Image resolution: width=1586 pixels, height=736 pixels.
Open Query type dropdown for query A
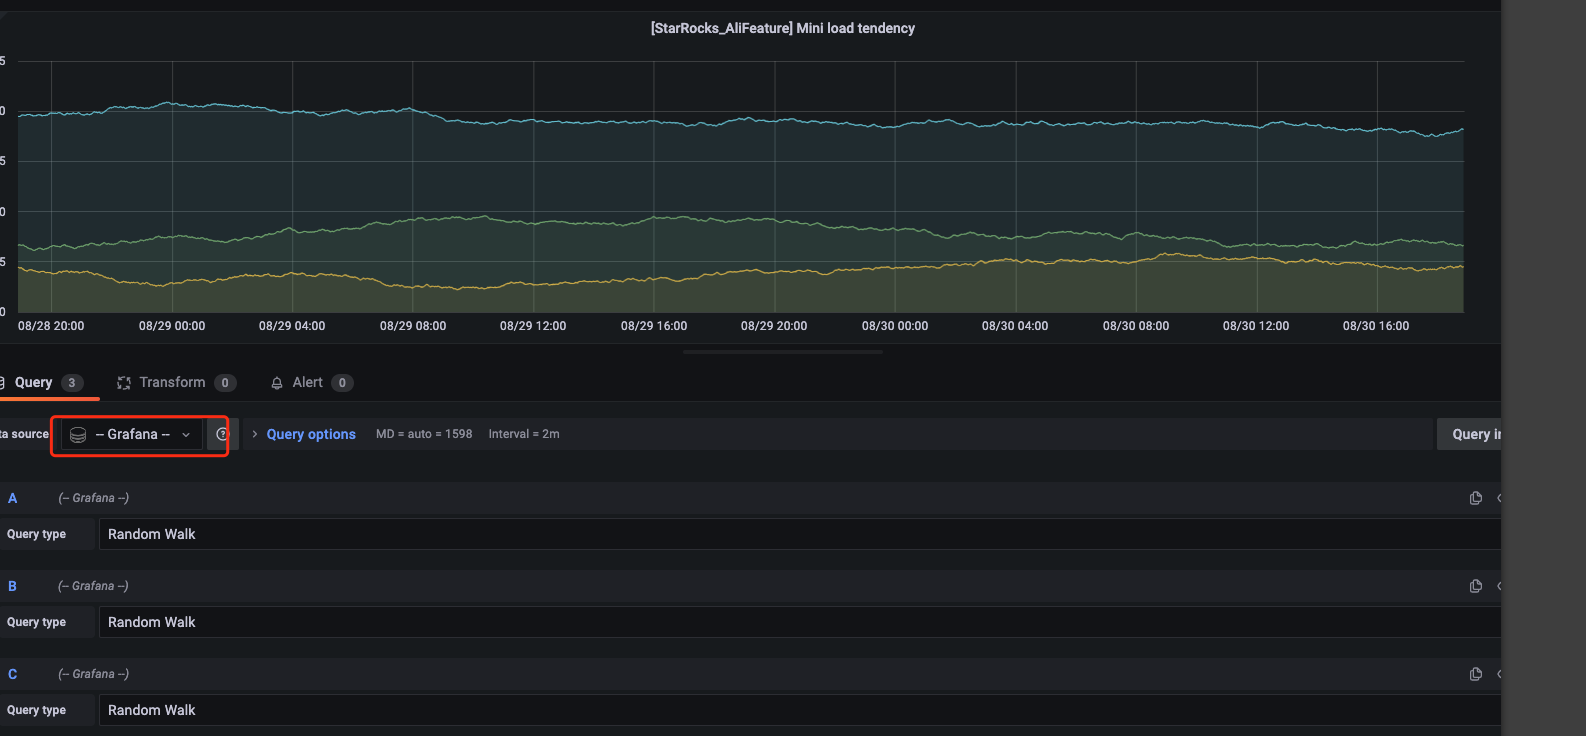[x=798, y=534]
